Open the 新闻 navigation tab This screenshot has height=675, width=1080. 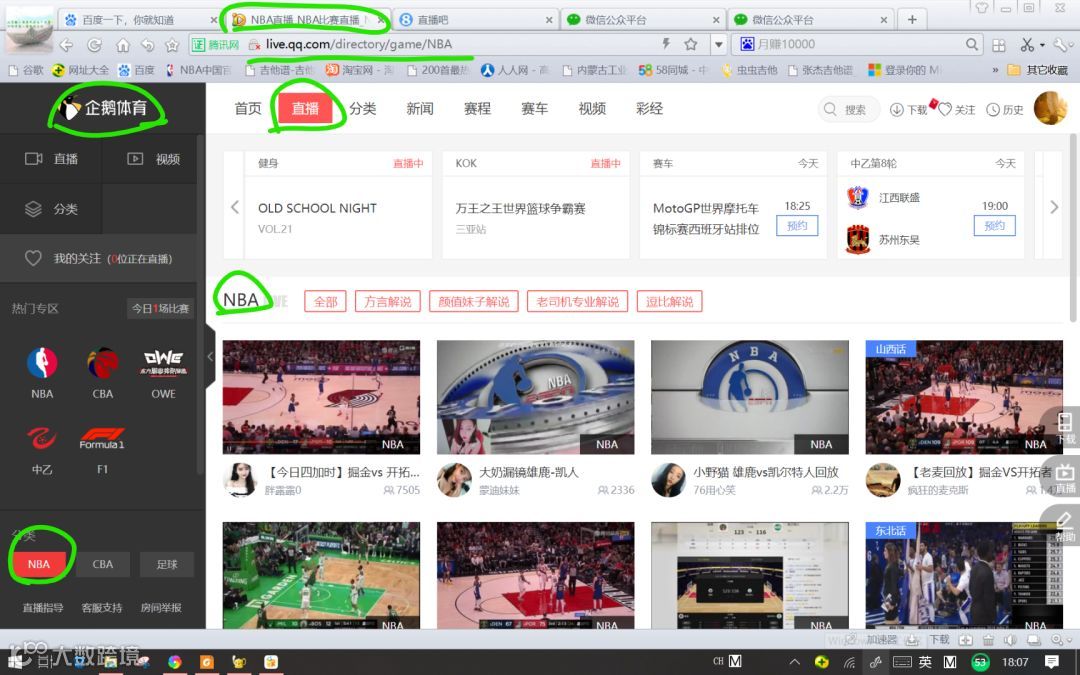tap(419, 109)
